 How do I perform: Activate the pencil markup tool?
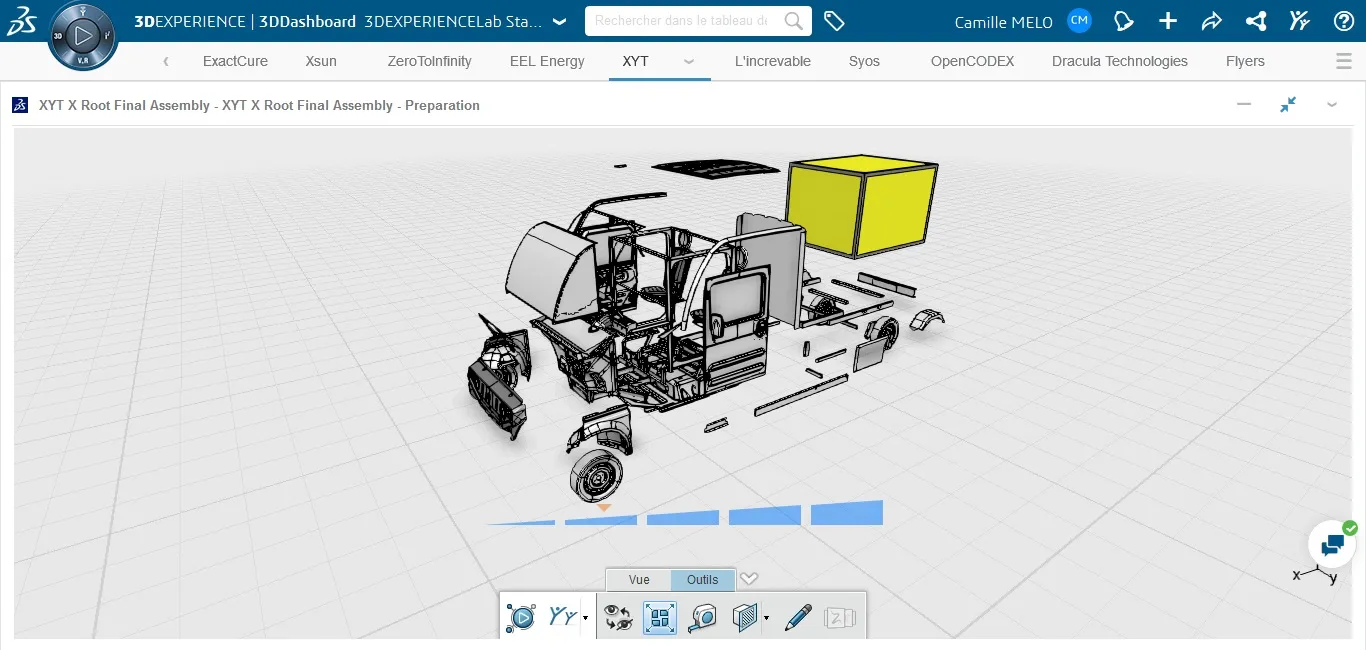(797, 617)
